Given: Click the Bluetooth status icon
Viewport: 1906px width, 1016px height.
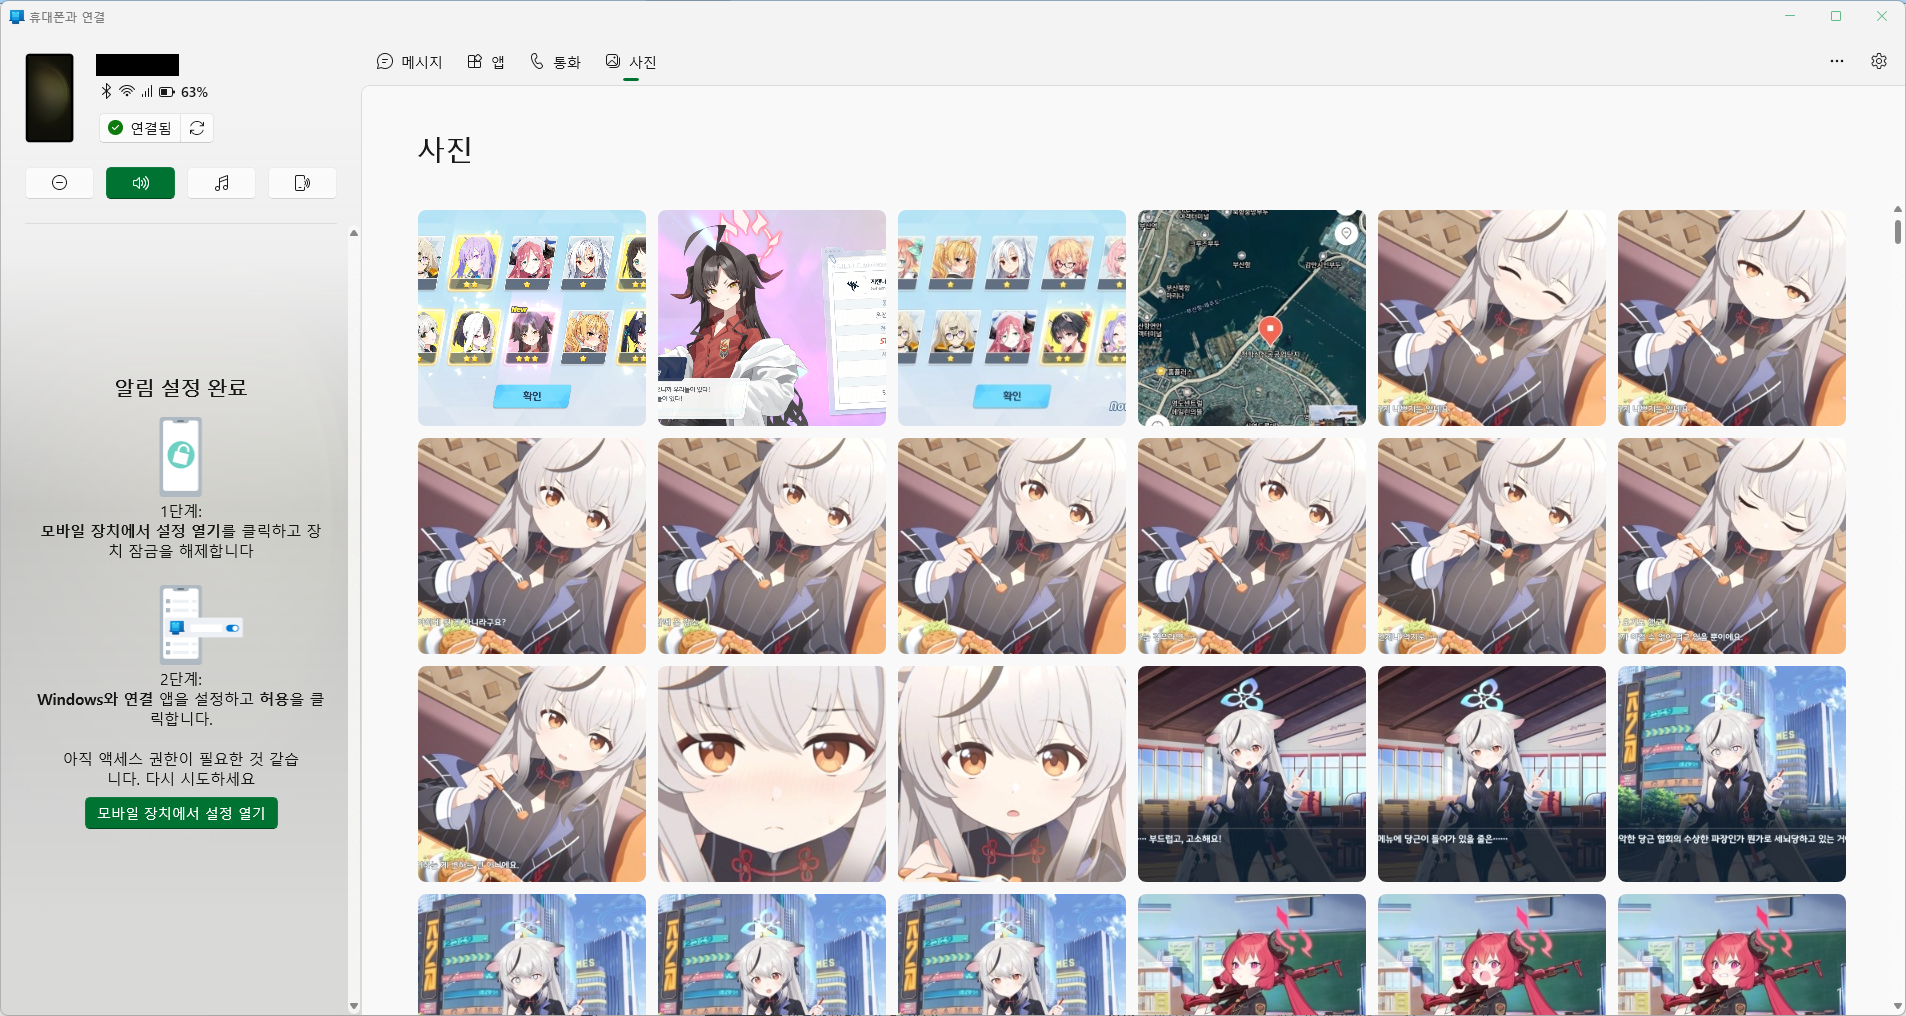Looking at the screenshot, I should tap(106, 91).
